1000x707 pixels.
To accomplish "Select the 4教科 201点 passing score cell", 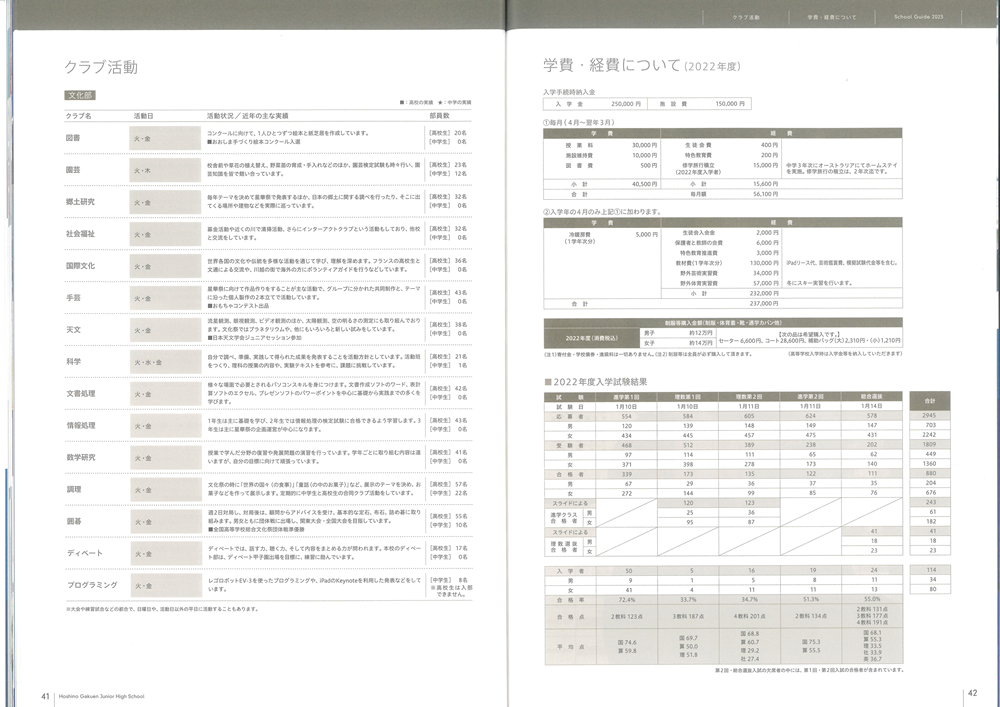I will coord(749,616).
